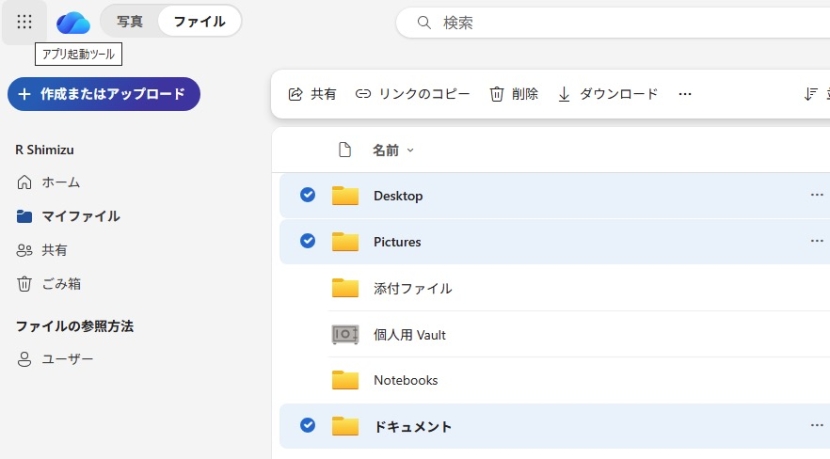830x459 pixels.
Task: Click the Pictures folder icon
Action: [345, 241]
